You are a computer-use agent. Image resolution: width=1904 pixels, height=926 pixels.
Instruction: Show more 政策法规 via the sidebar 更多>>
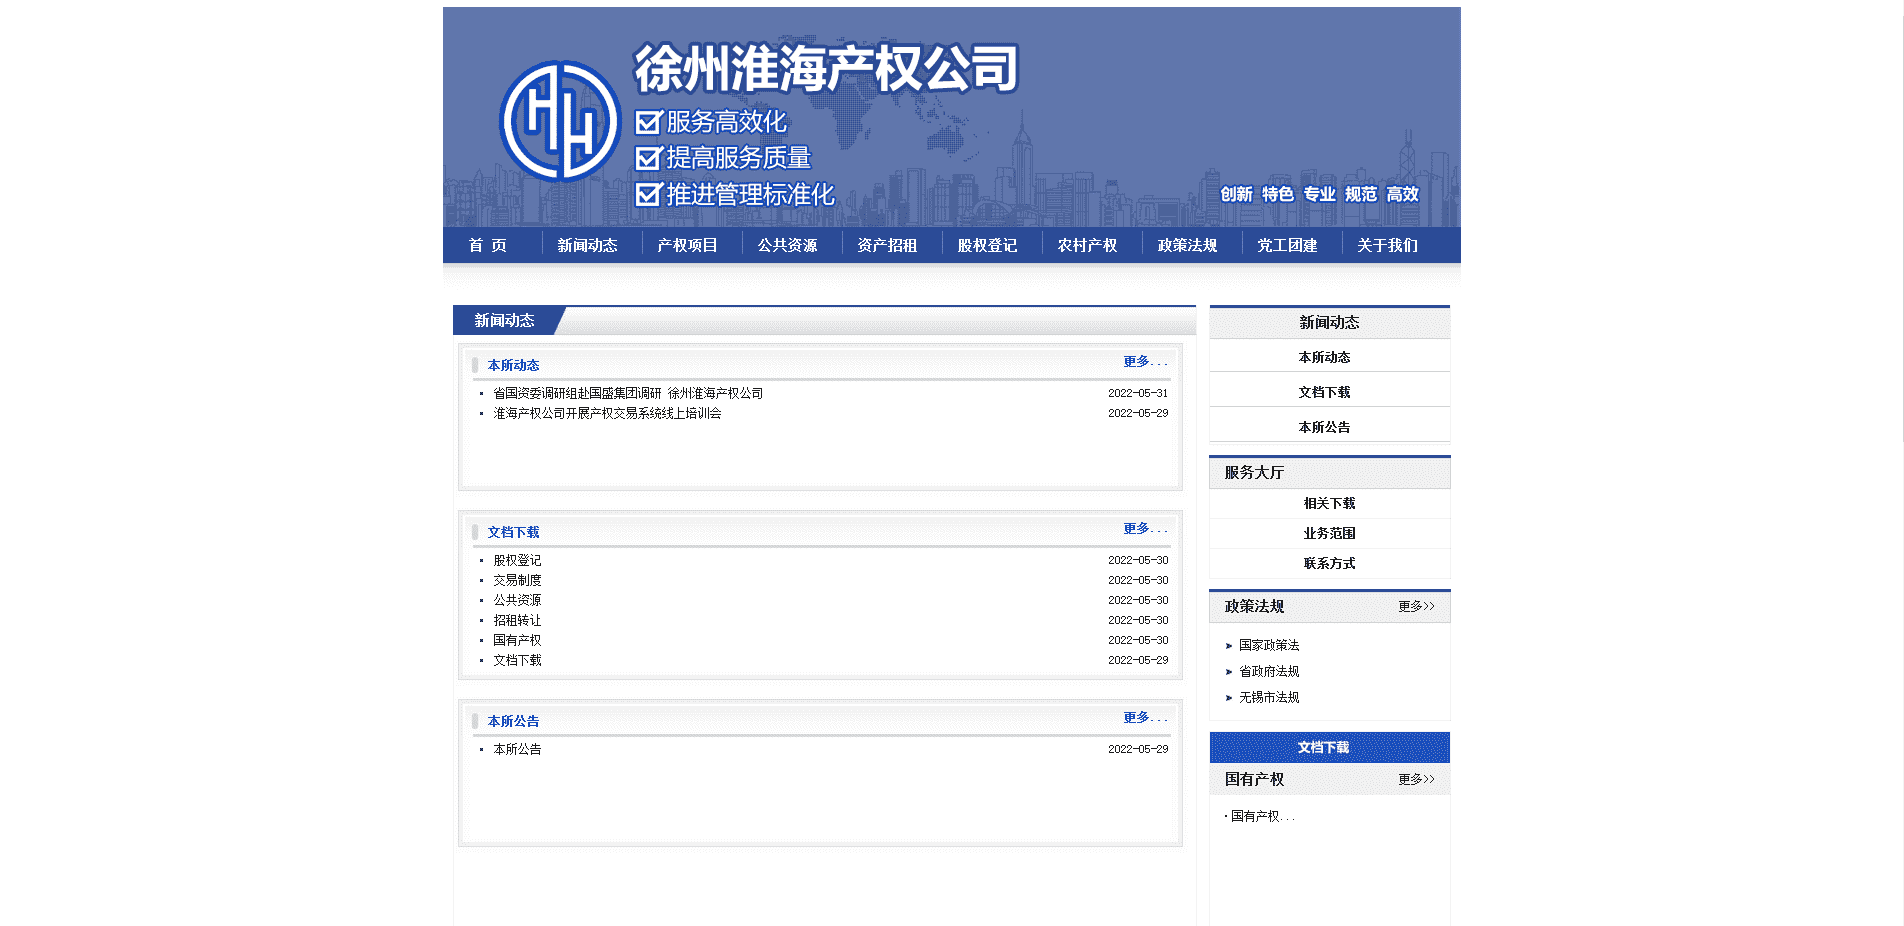pos(1416,607)
